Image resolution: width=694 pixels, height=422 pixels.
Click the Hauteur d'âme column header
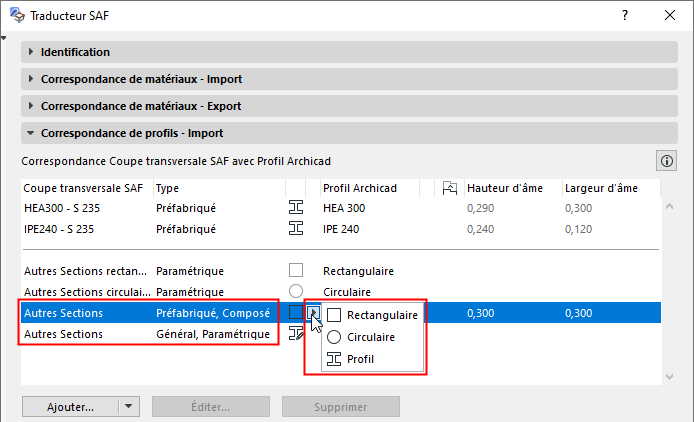513,188
